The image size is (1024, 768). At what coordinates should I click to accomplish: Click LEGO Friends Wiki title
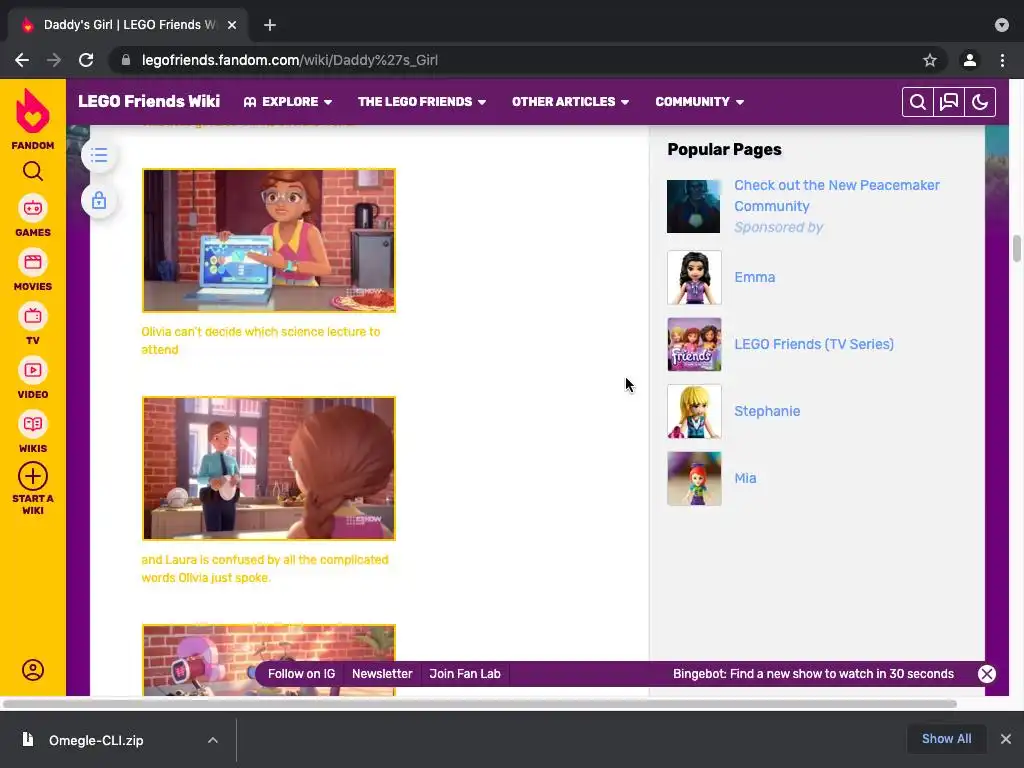(149, 101)
